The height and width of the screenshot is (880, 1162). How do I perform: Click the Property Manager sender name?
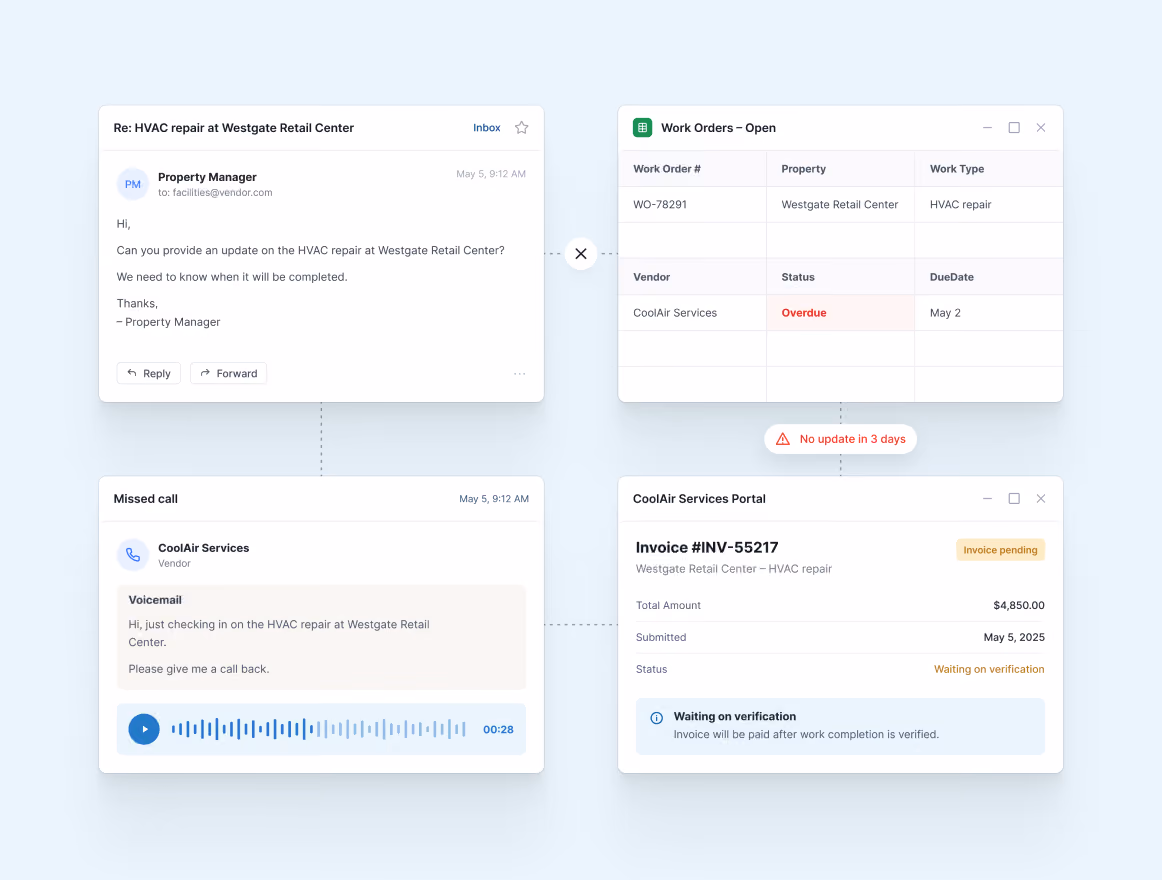click(x=208, y=176)
